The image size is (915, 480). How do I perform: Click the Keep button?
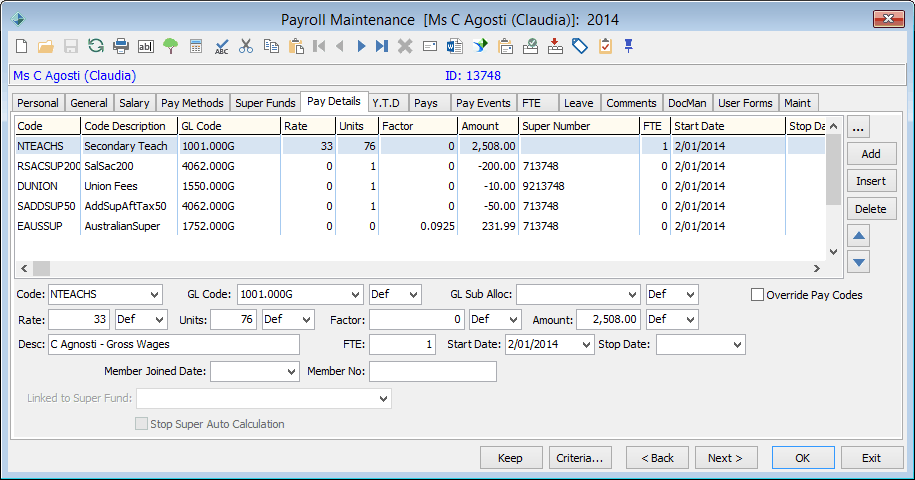click(x=511, y=458)
